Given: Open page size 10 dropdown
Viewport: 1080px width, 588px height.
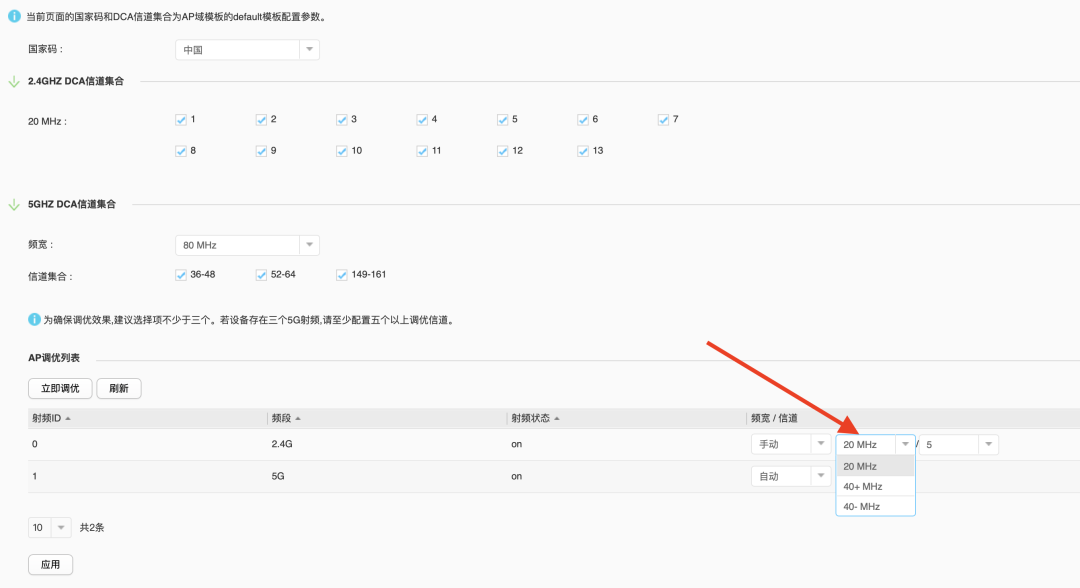Looking at the screenshot, I should (x=50, y=527).
